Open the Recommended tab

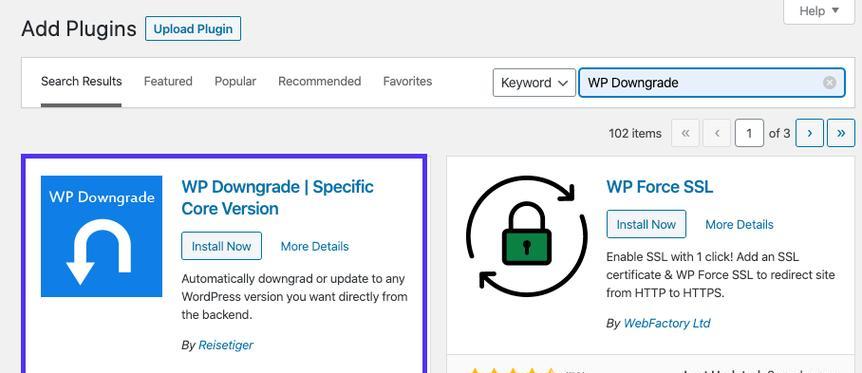(319, 81)
